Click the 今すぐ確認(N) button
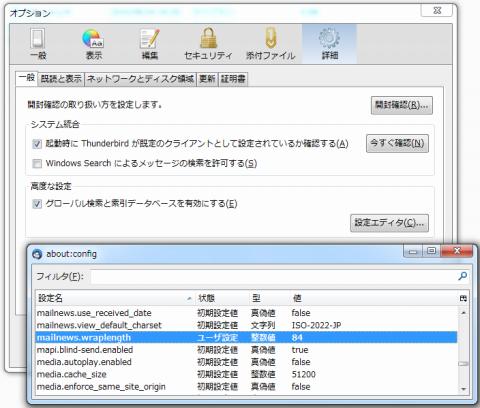This screenshot has height=408, width=480. (397, 143)
